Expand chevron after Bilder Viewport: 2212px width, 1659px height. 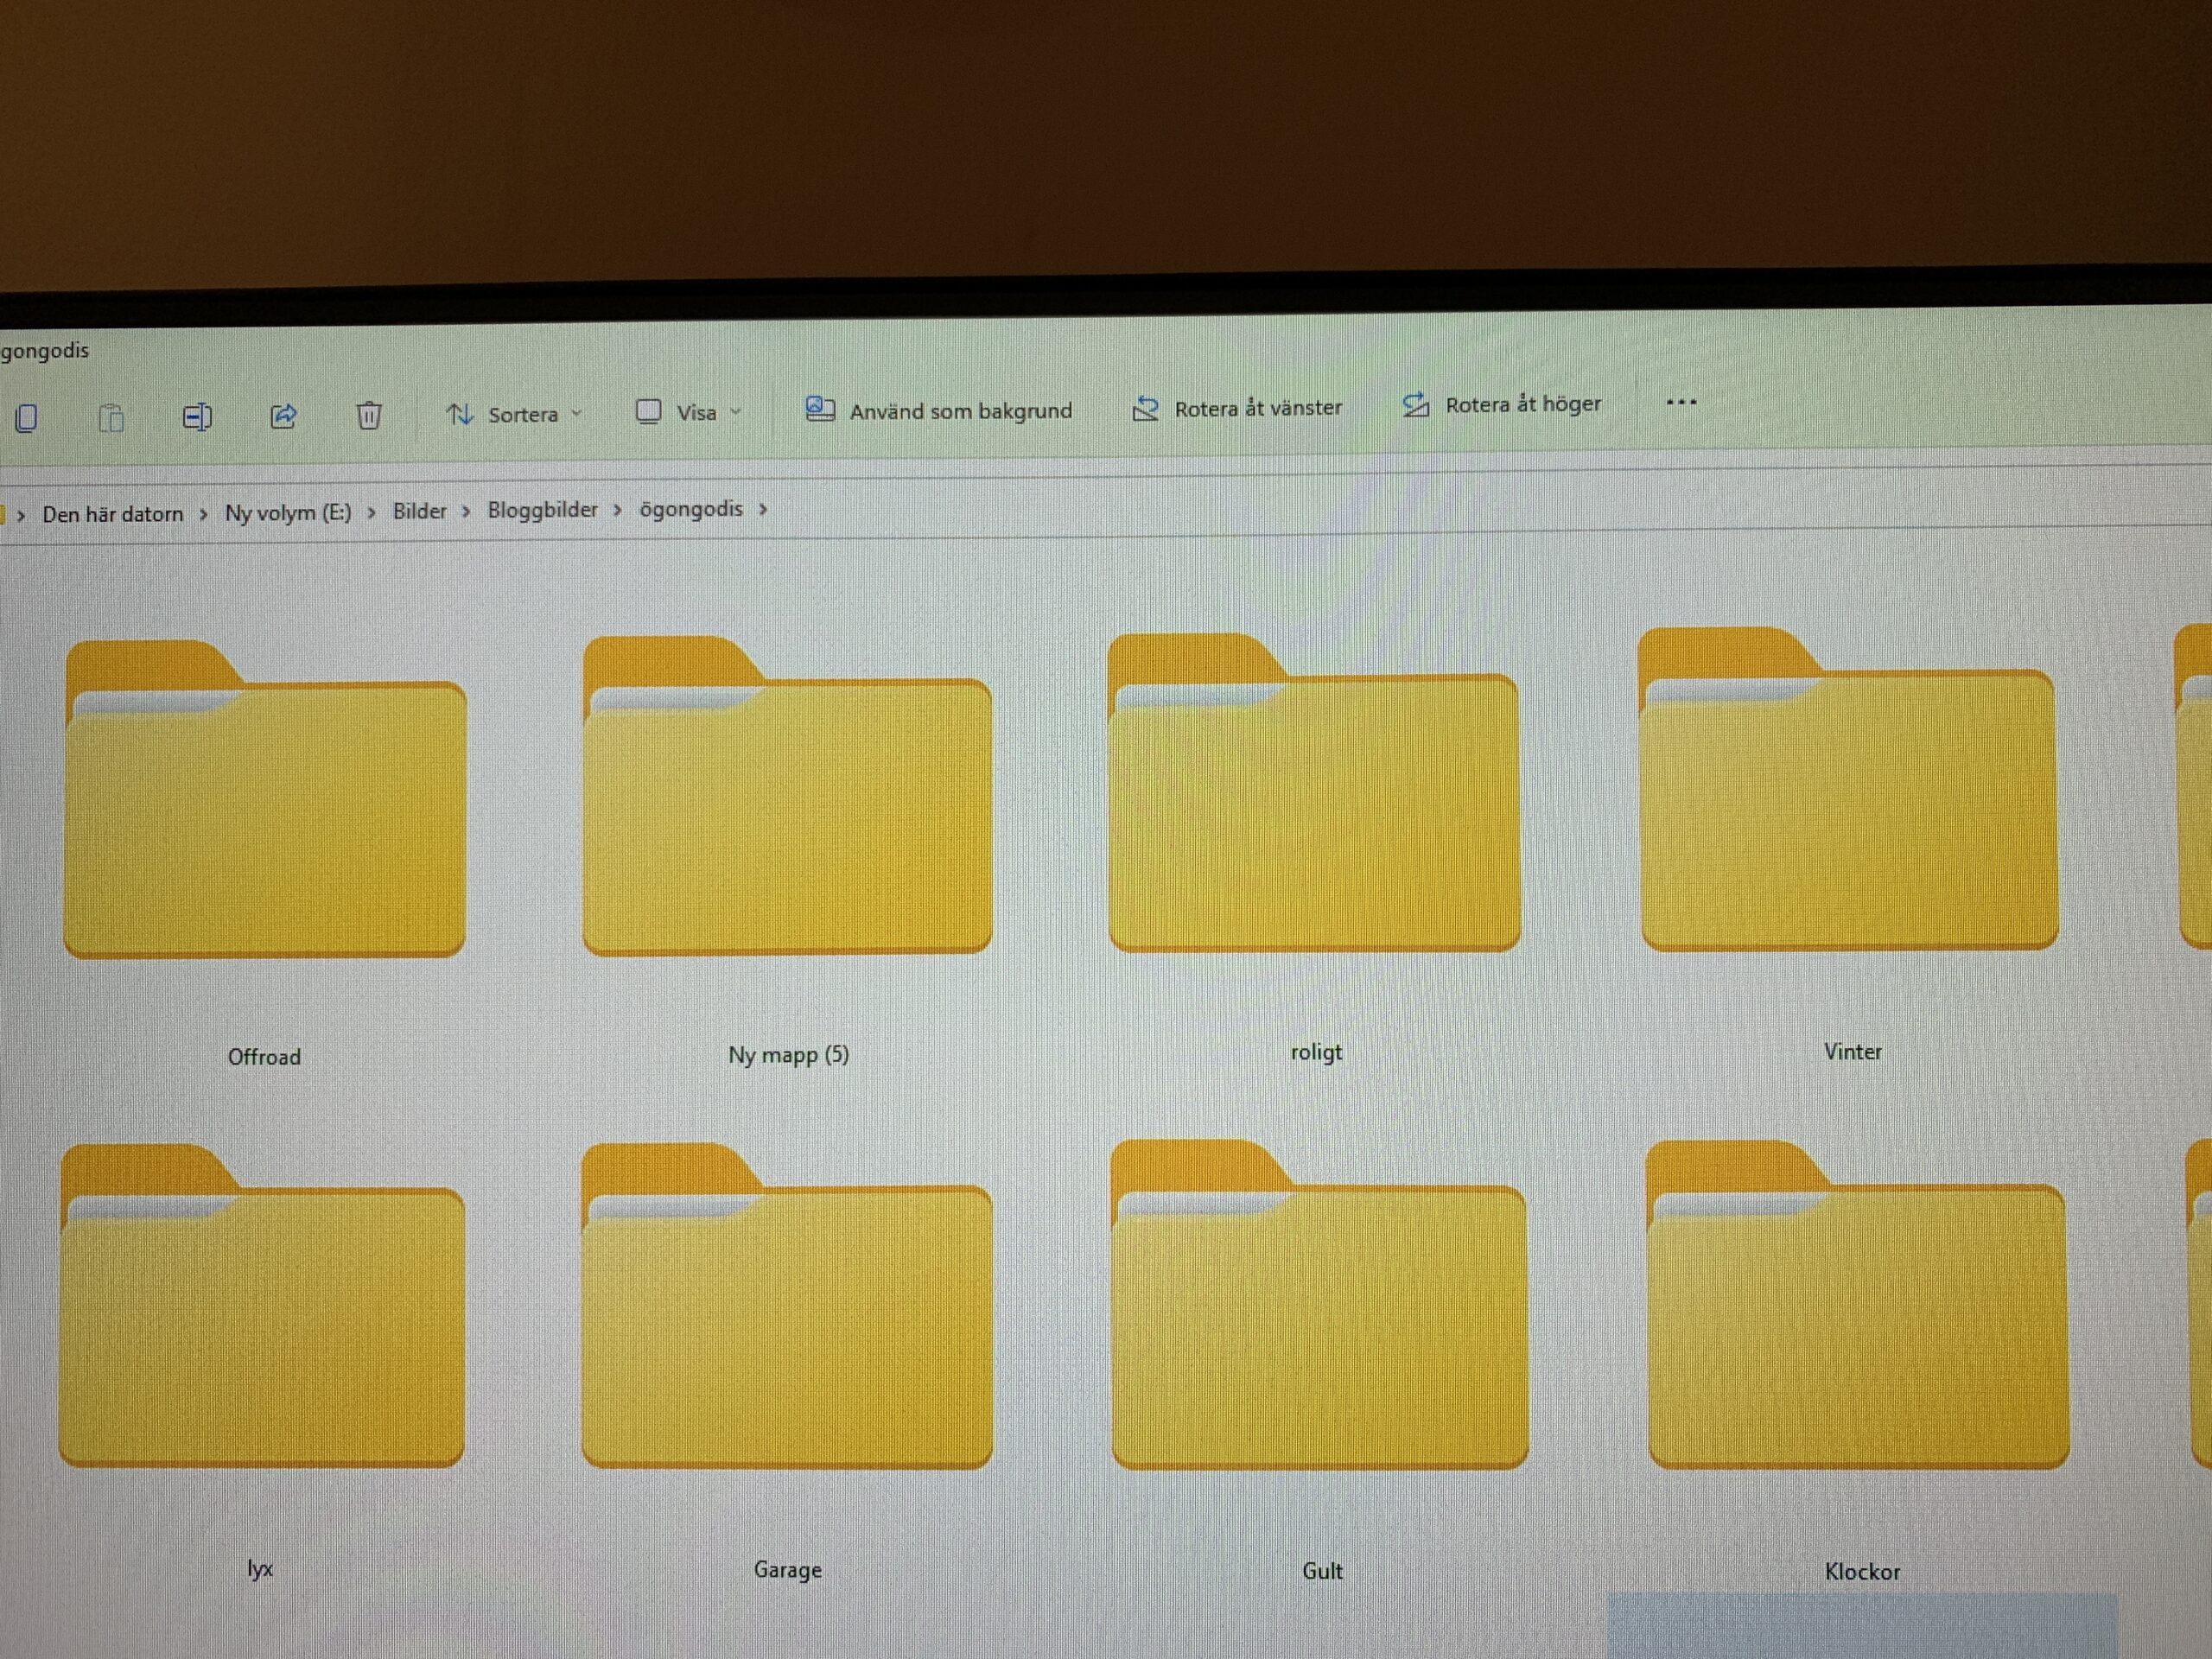coord(466,512)
